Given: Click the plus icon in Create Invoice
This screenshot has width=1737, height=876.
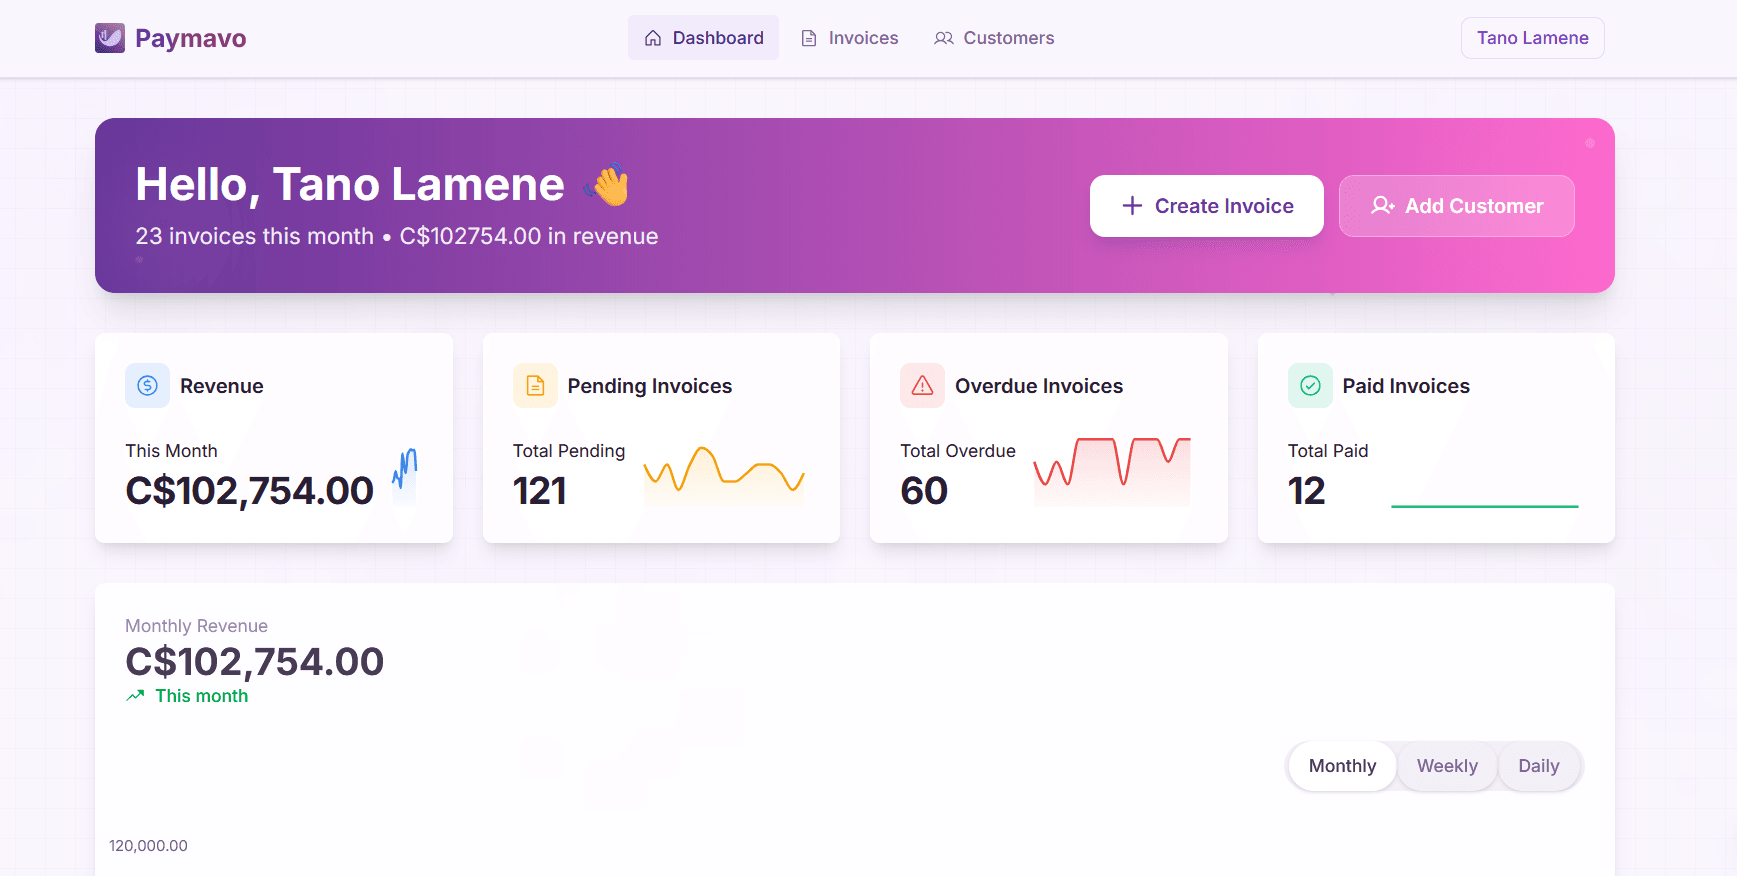Looking at the screenshot, I should point(1132,206).
